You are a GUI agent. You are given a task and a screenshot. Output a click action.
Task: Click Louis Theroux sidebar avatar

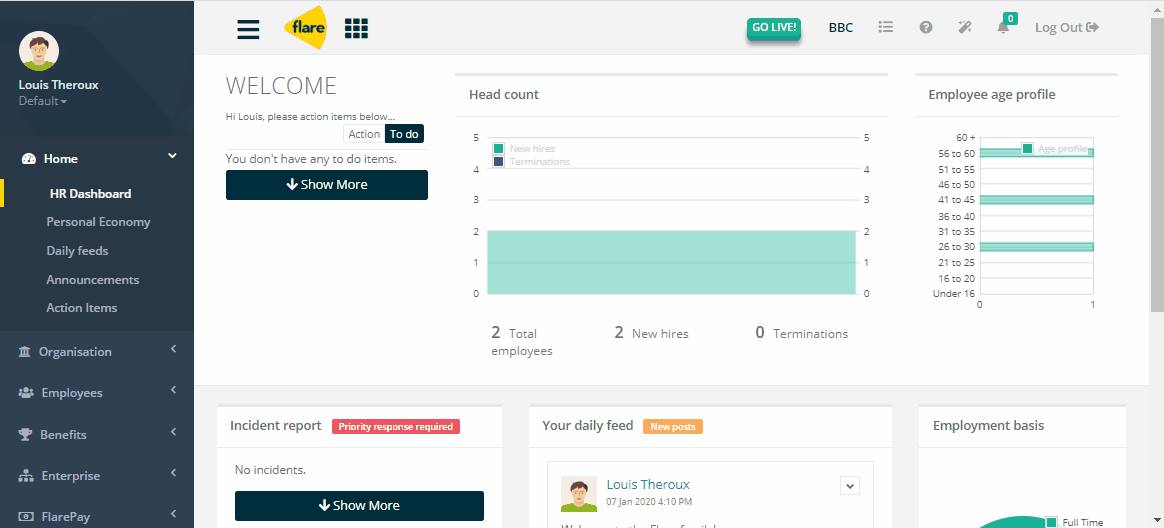click(x=39, y=51)
